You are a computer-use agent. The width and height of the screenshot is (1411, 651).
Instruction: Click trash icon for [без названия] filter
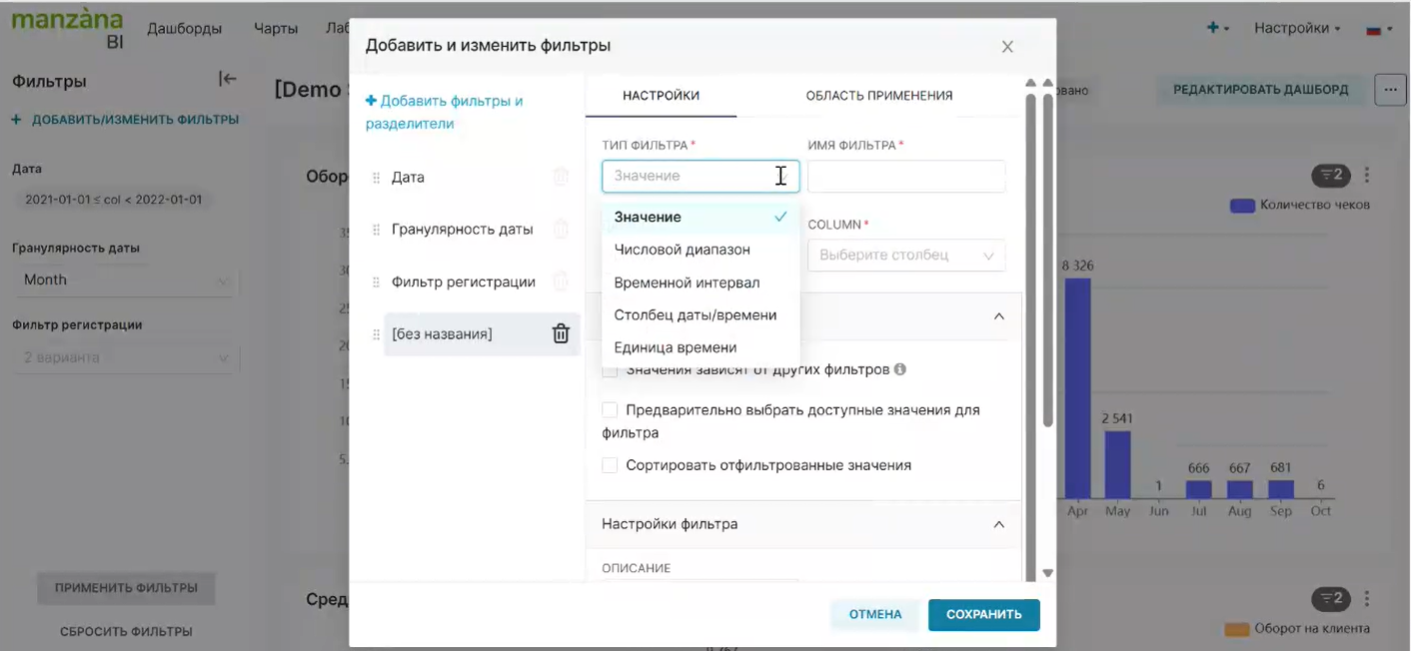click(561, 334)
